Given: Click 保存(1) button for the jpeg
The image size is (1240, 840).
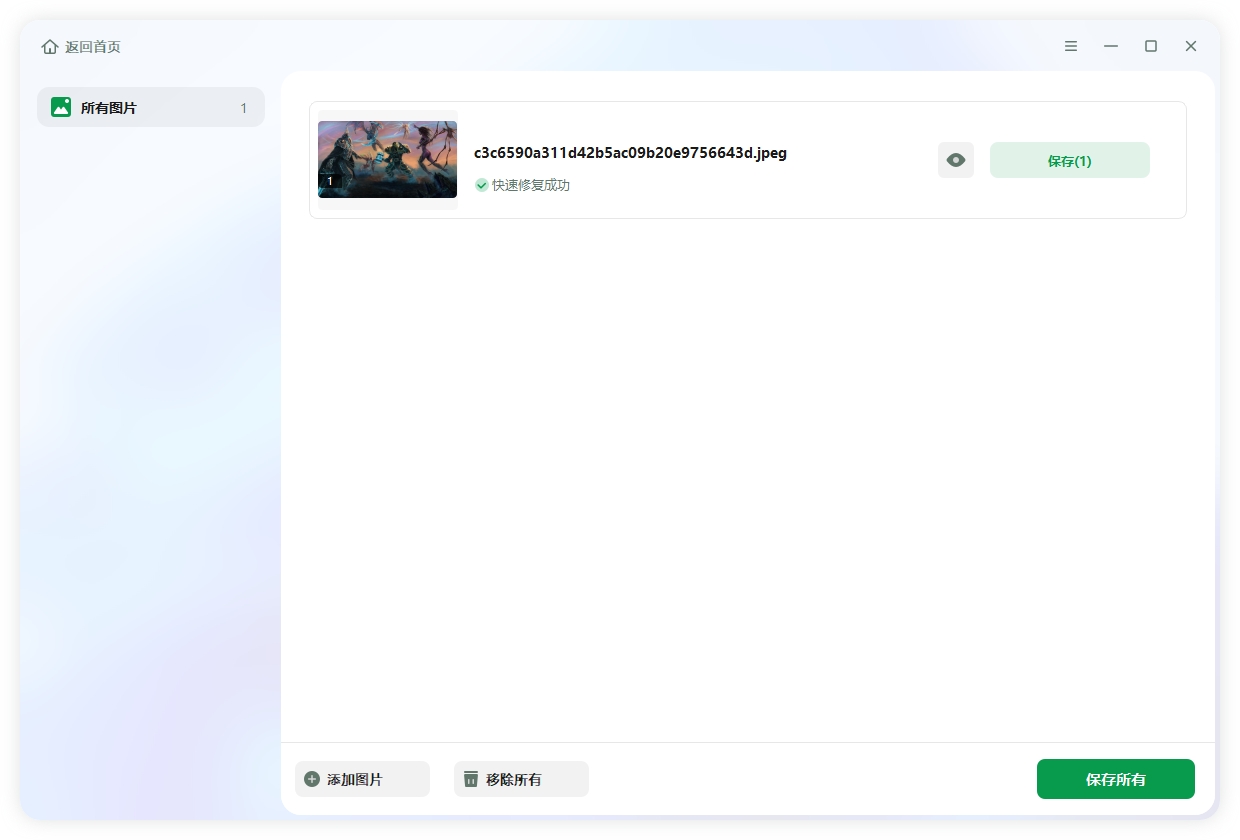Looking at the screenshot, I should click(1070, 160).
